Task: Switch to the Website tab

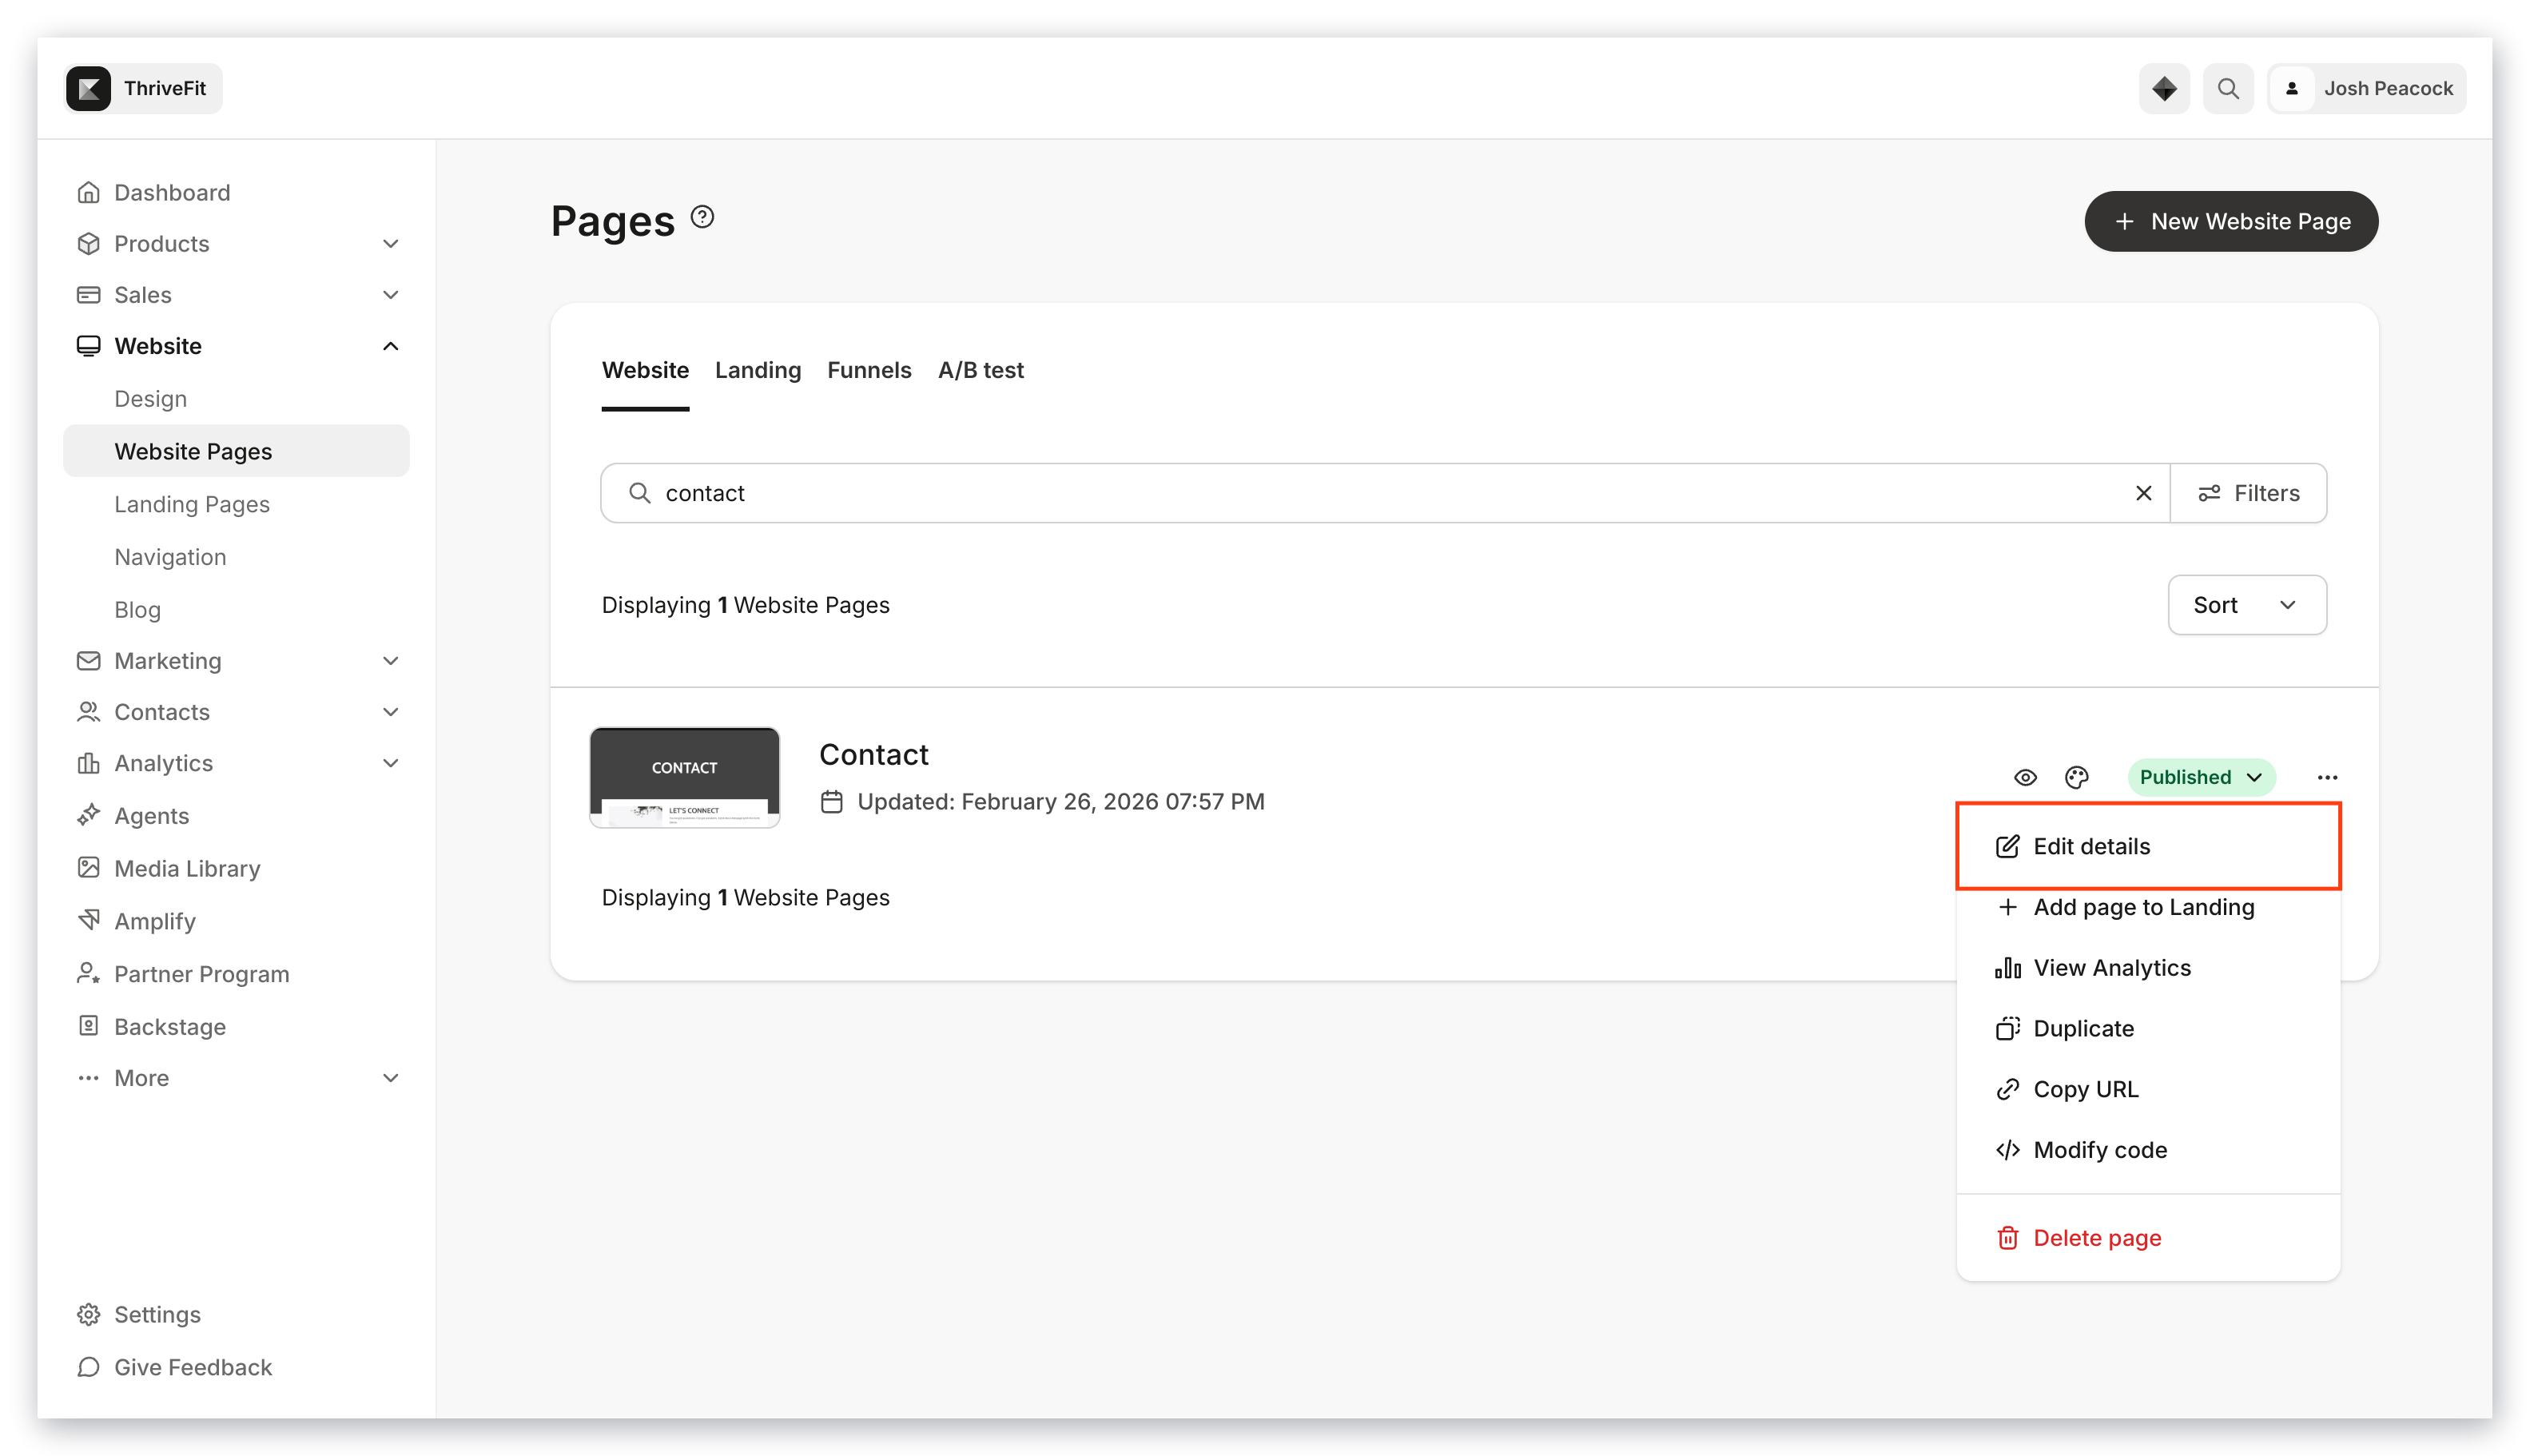Action: point(645,371)
